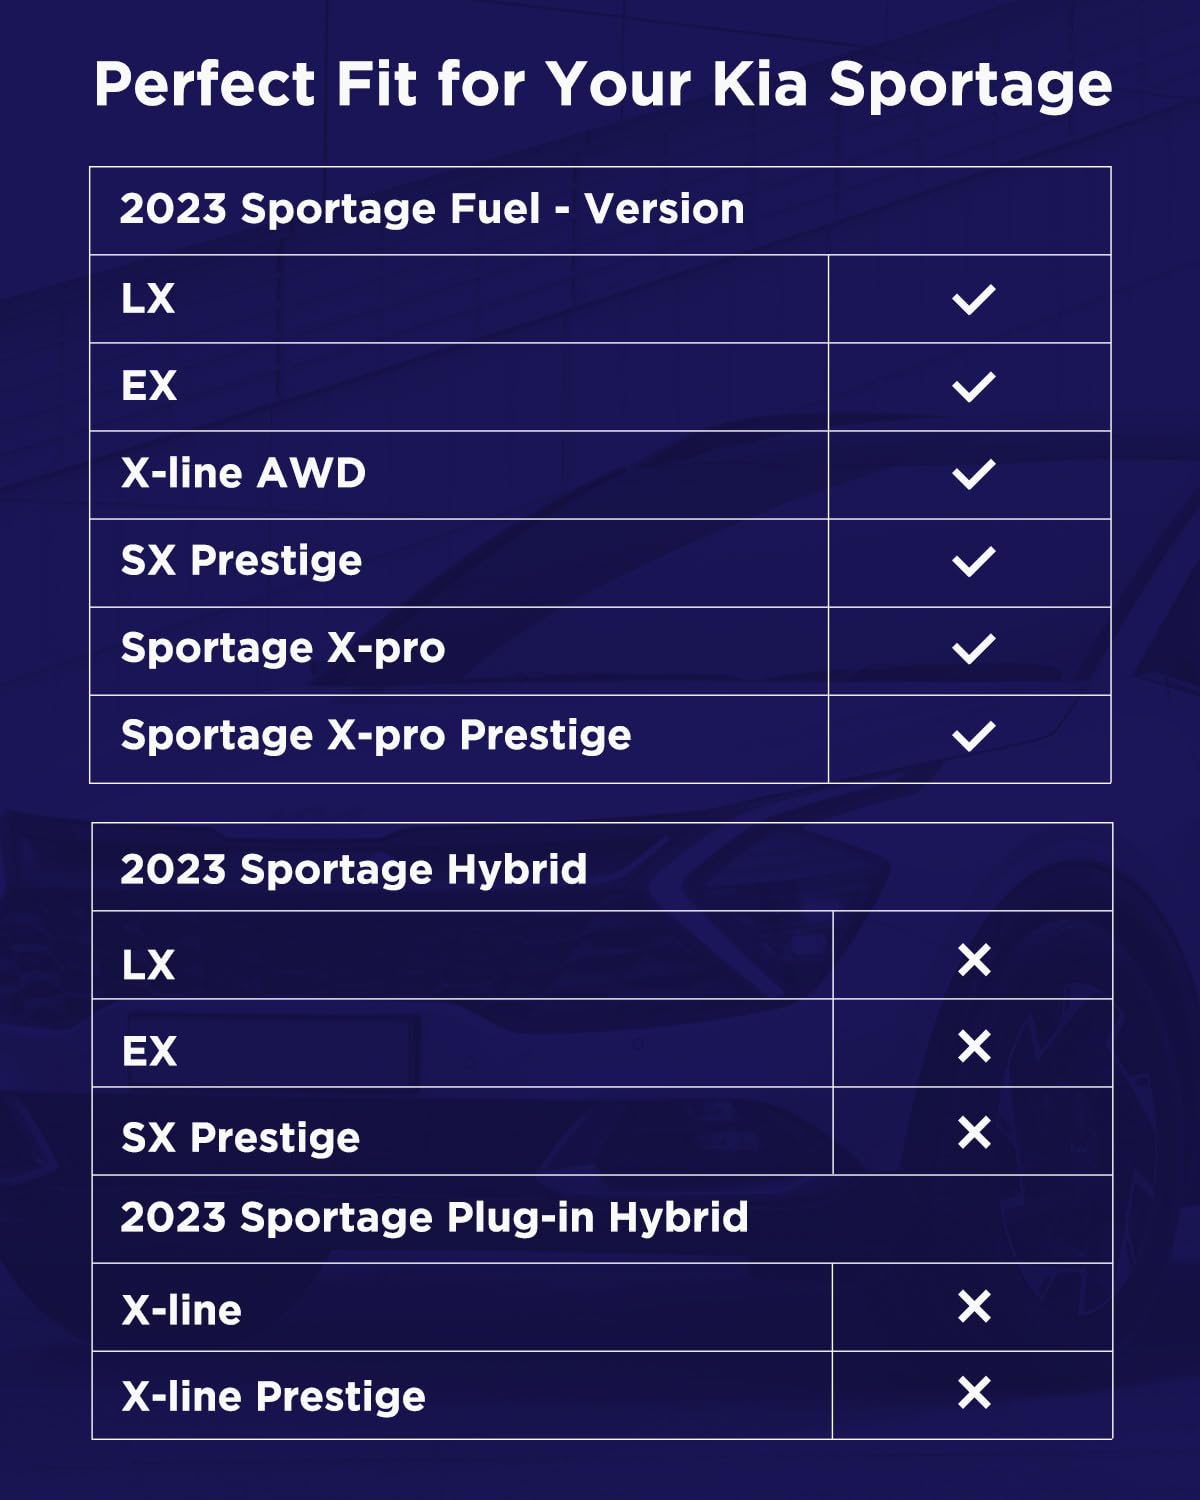The width and height of the screenshot is (1200, 1500).
Task: Click the checkmark beside fuel-version EX
Action: coord(973,387)
